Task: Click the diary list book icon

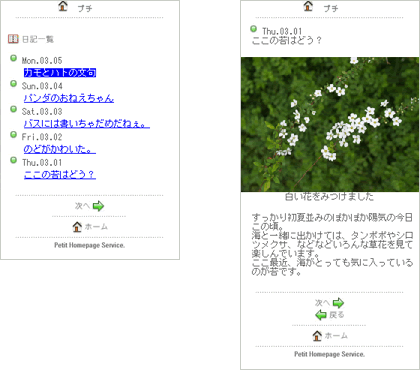Action: [13, 39]
